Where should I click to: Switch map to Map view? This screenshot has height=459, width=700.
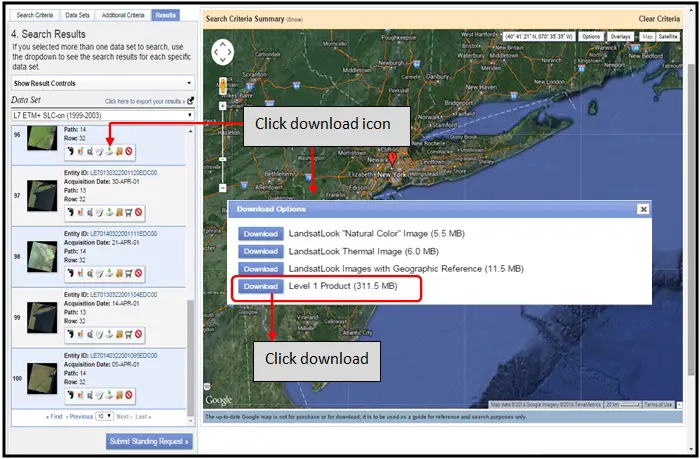click(647, 37)
